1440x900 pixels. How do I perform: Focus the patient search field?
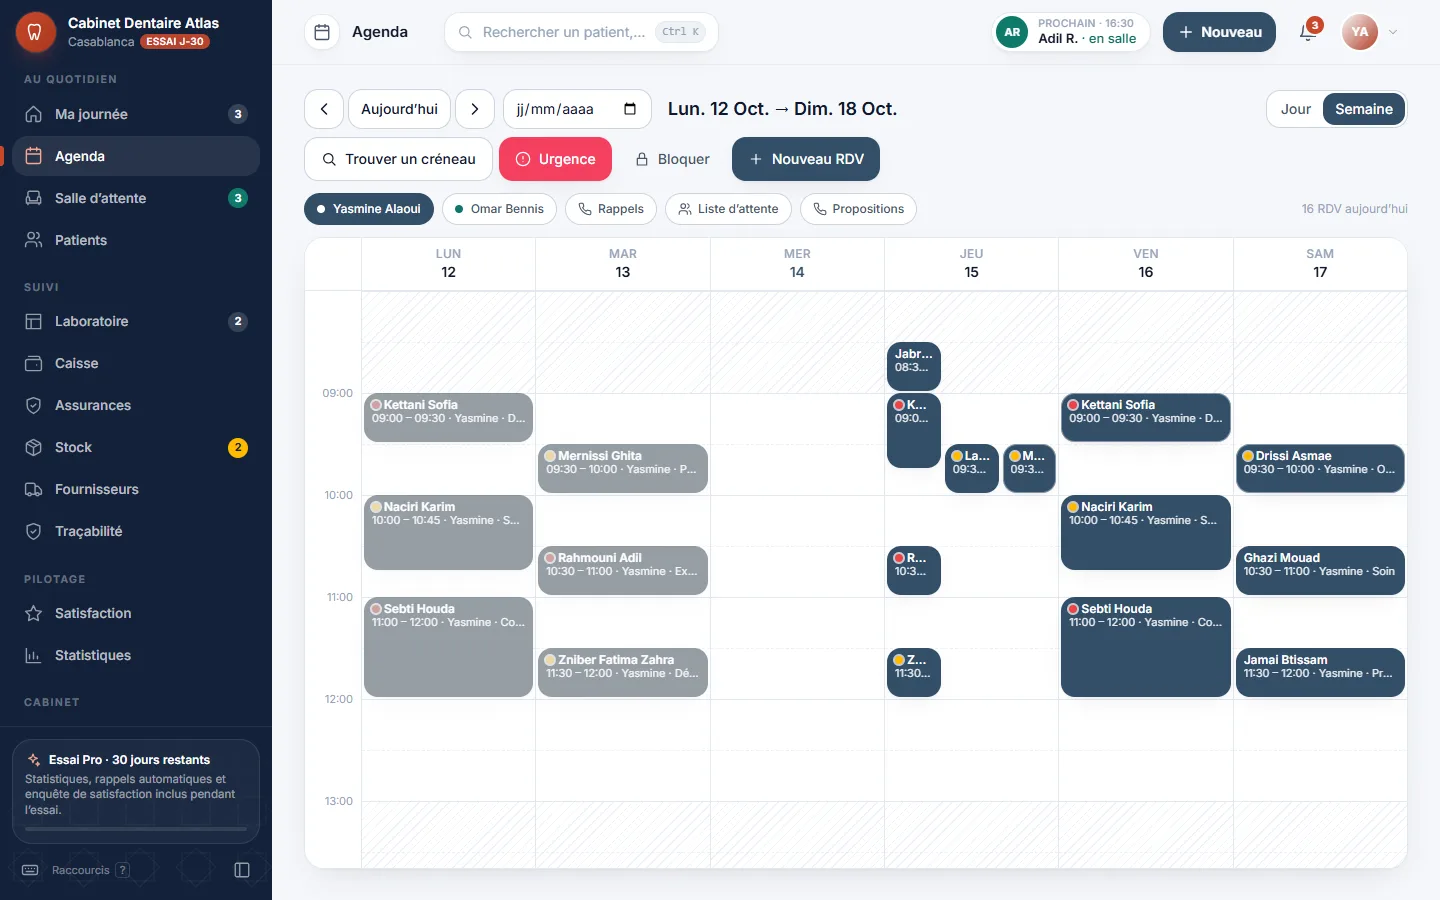coord(581,32)
